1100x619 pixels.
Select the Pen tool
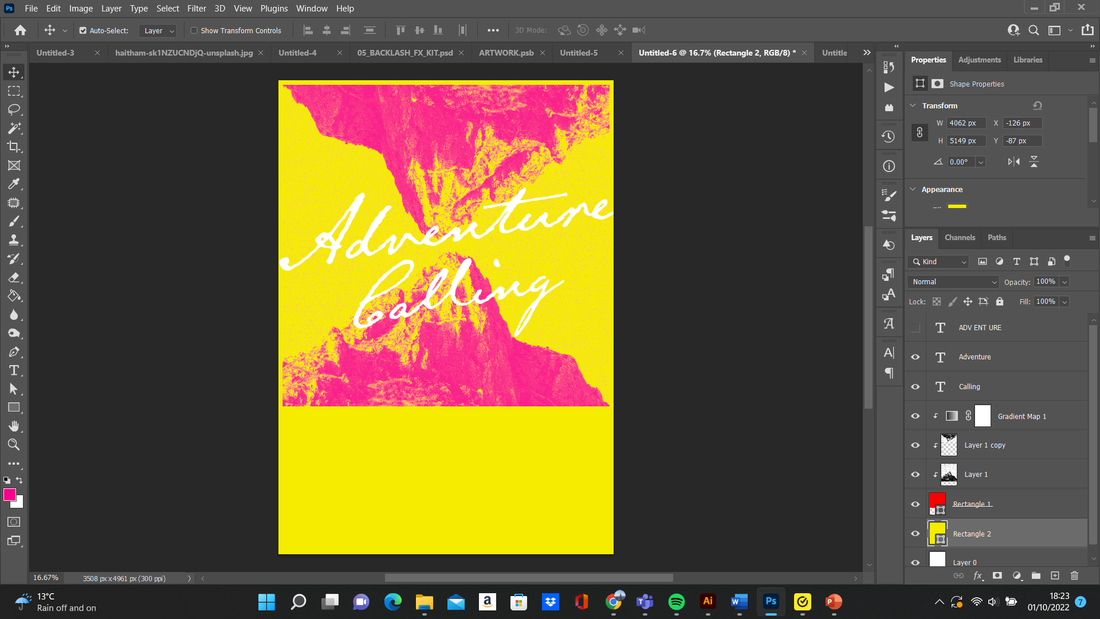(13, 352)
